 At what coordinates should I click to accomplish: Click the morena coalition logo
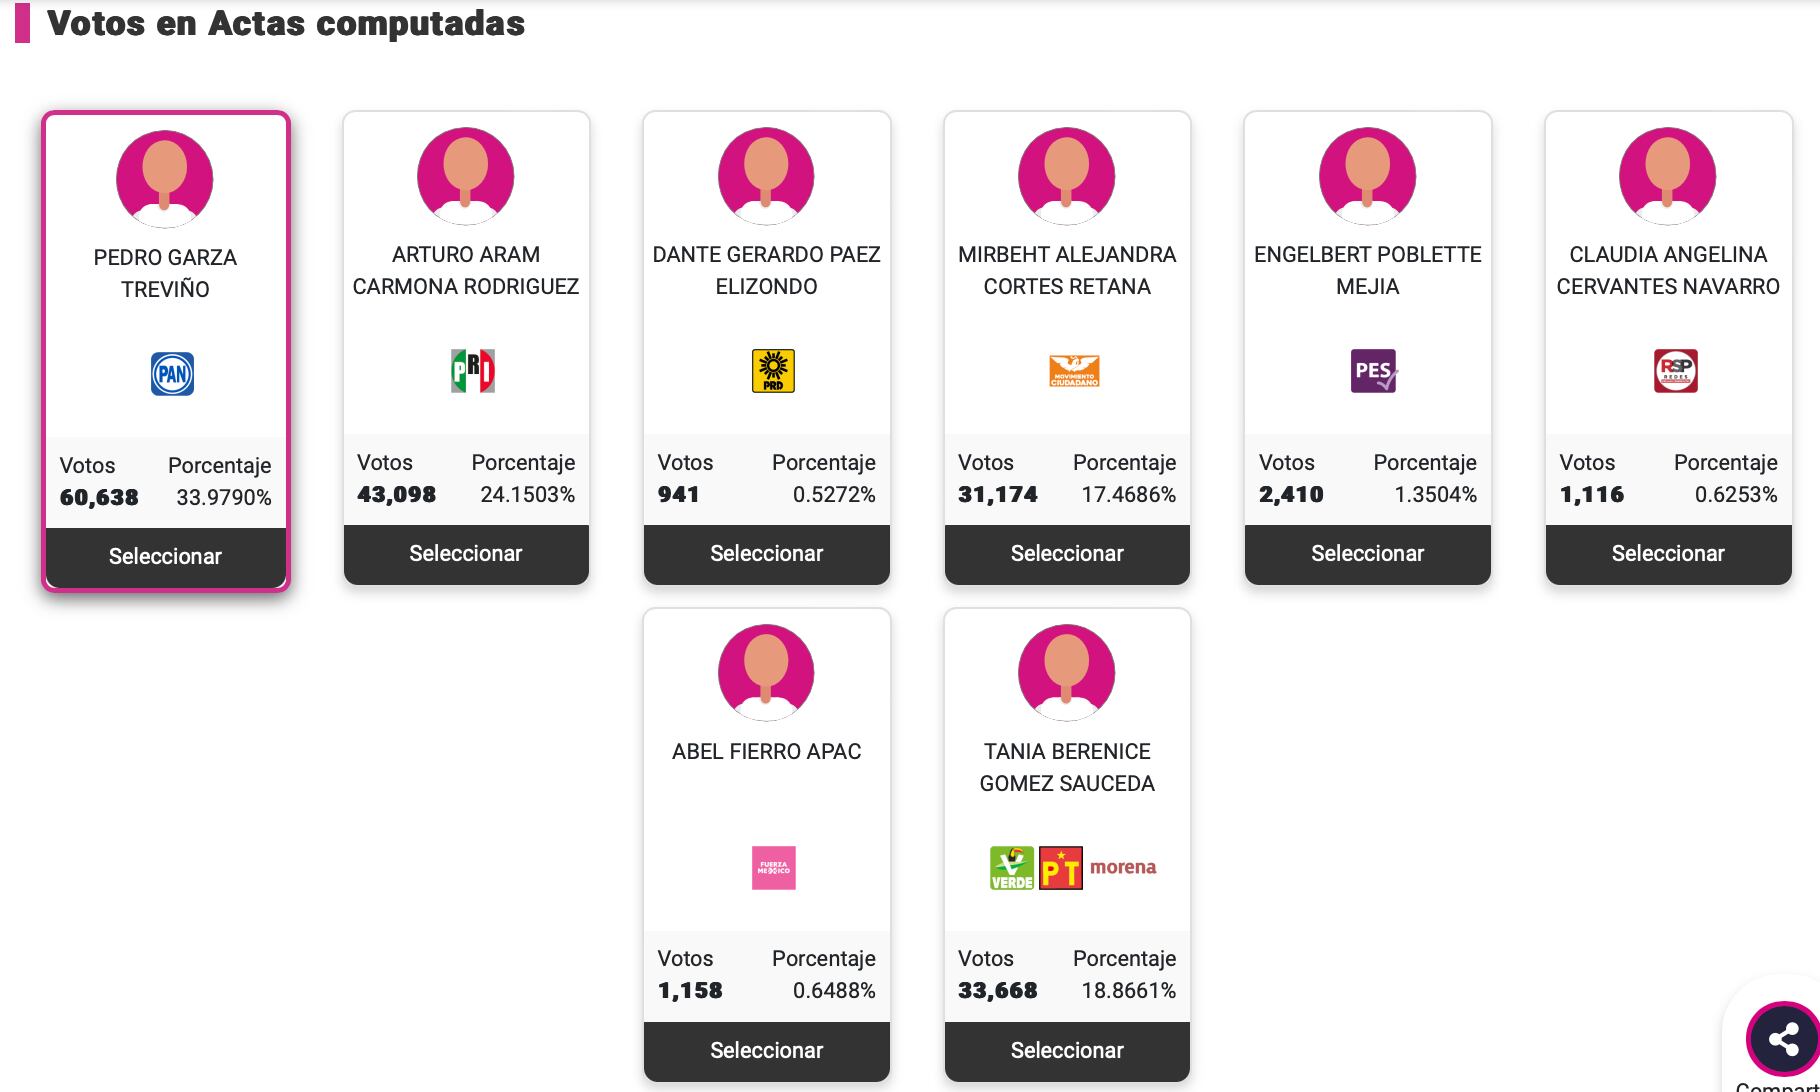(x=1124, y=866)
